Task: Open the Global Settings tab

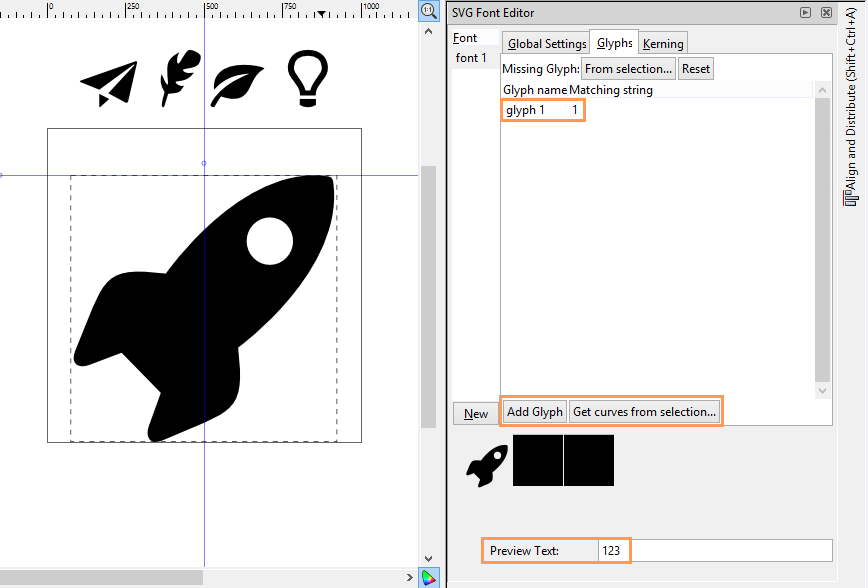Action: click(545, 43)
